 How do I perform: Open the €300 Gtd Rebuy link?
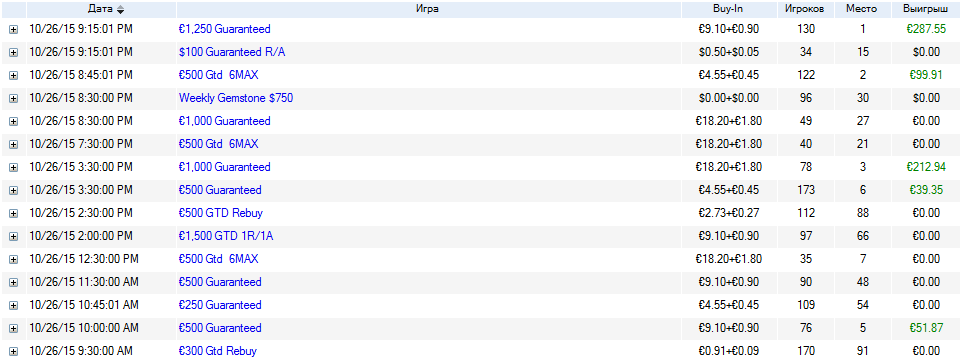click(x=217, y=351)
